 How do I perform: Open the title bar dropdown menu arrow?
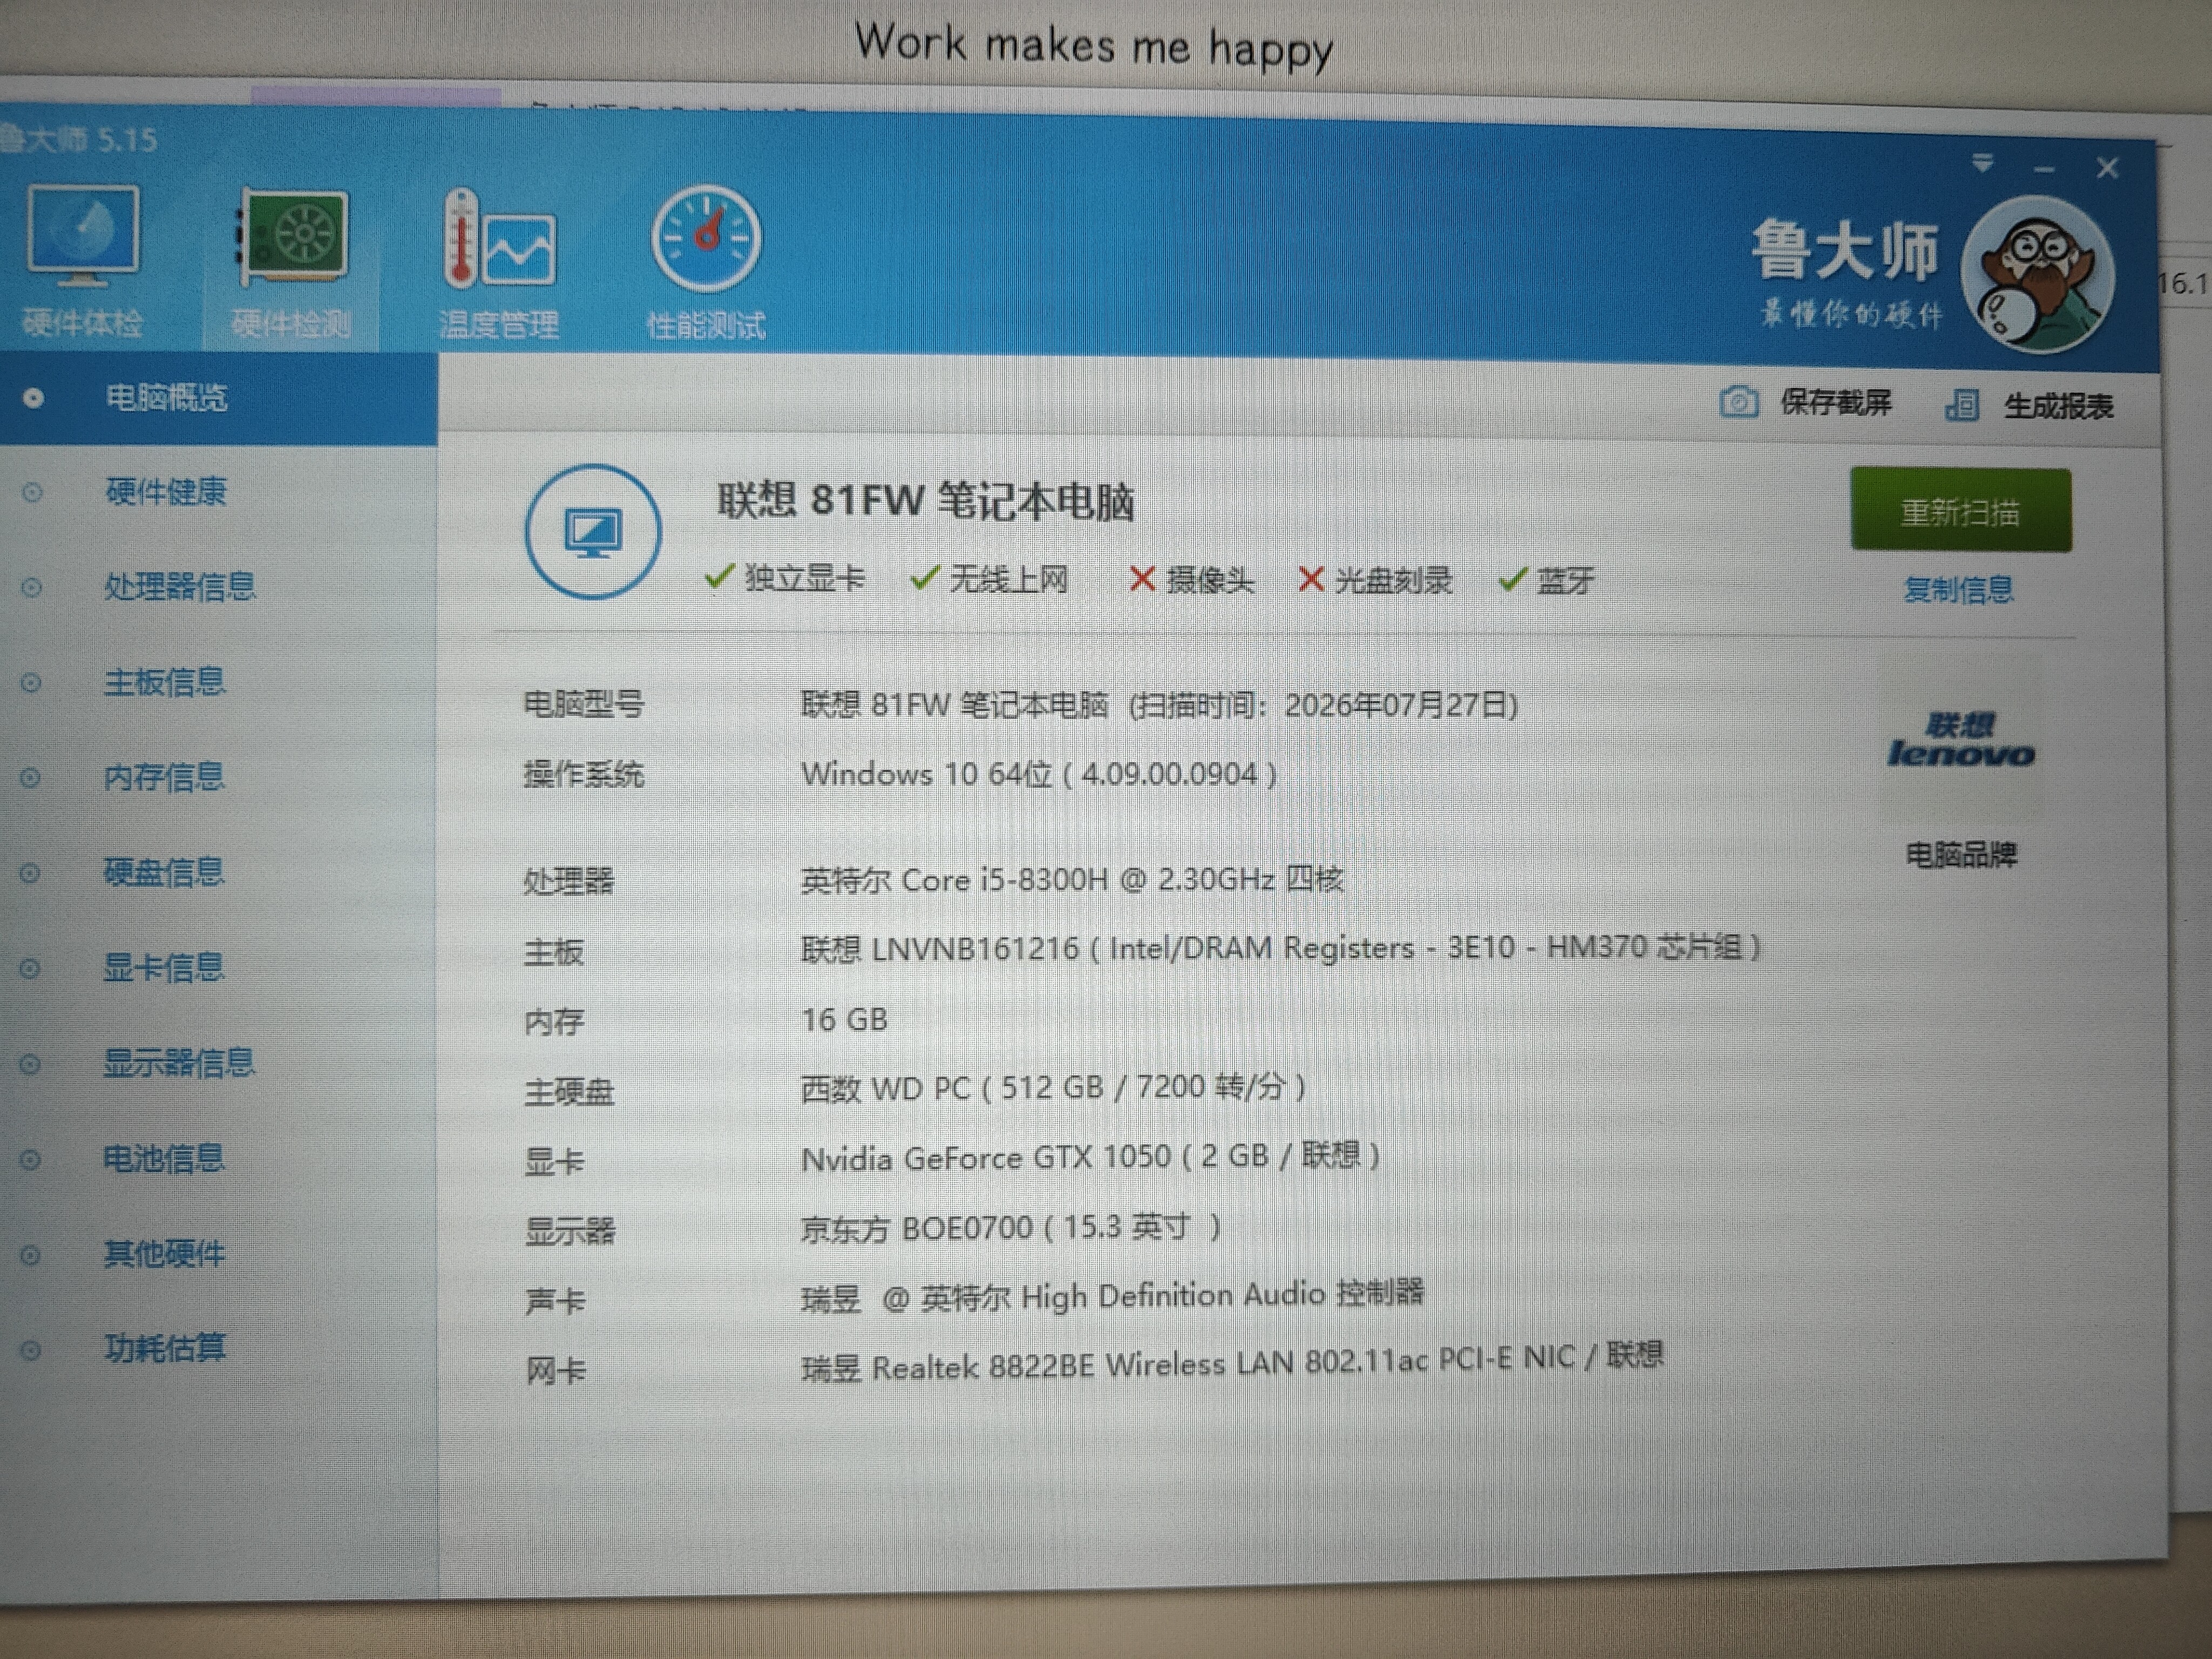pyautogui.click(x=1983, y=163)
